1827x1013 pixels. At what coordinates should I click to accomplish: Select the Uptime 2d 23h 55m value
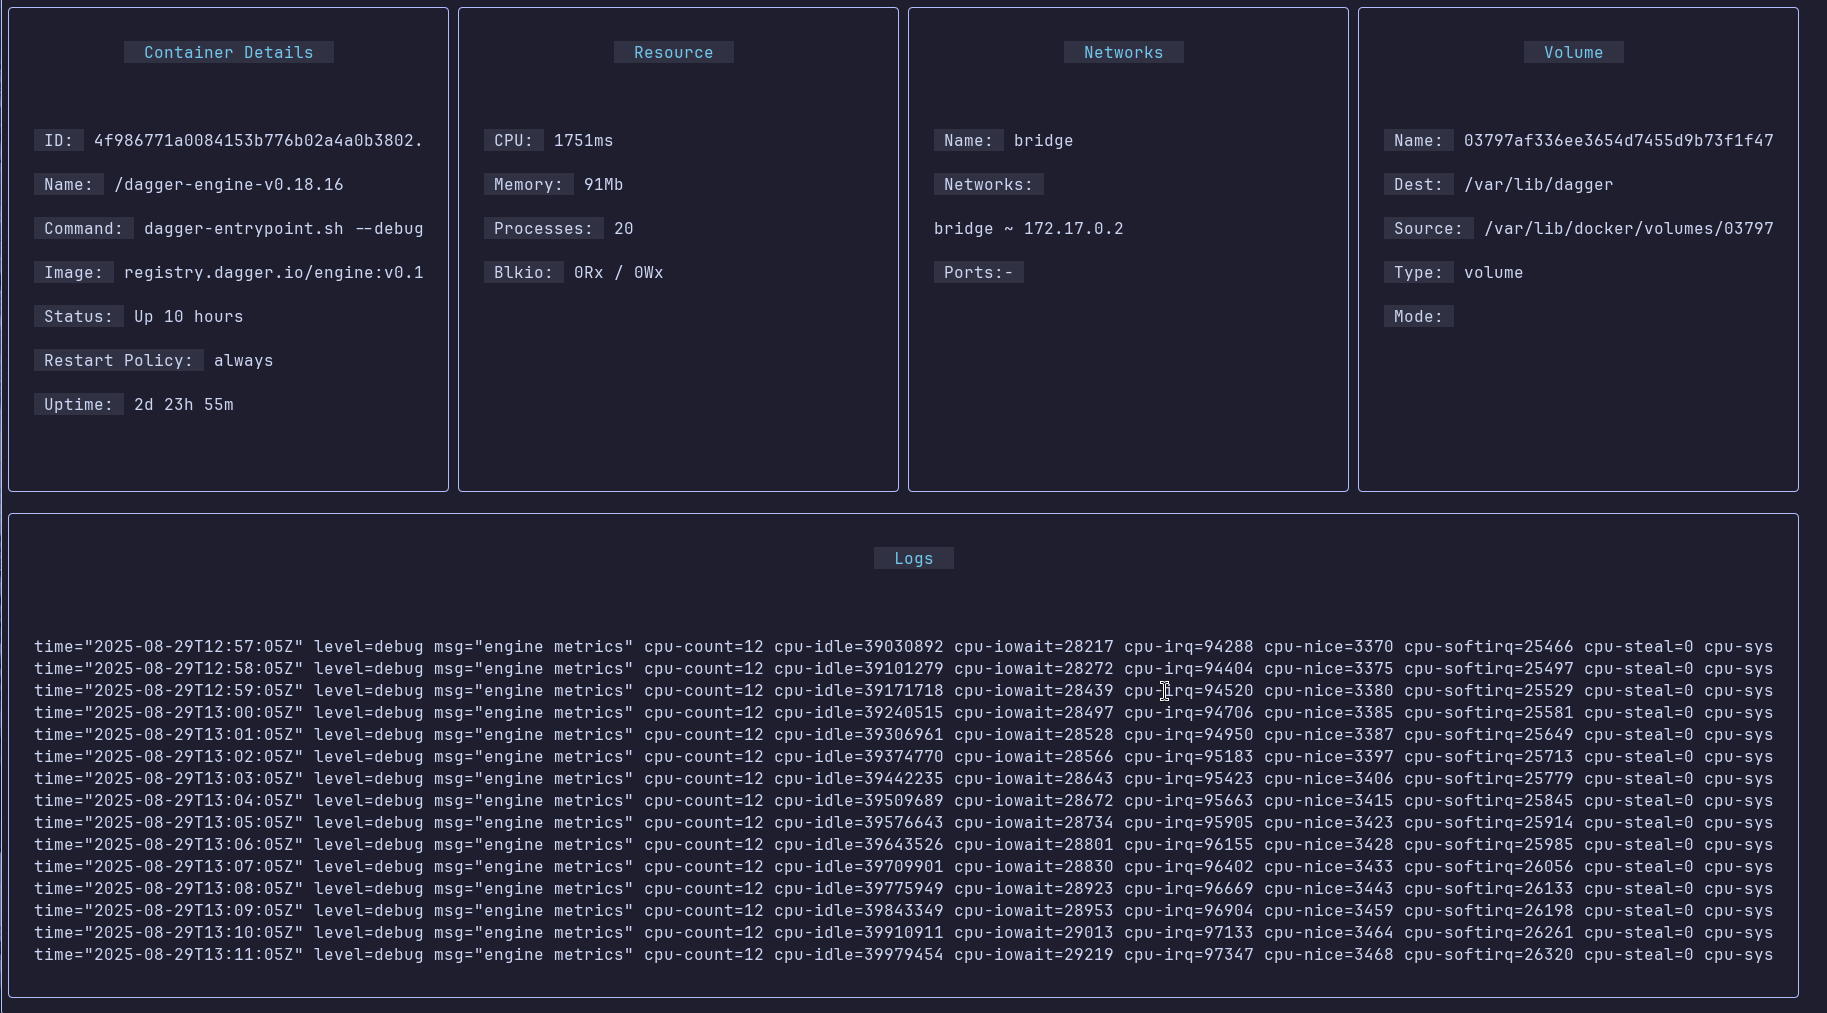click(183, 404)
